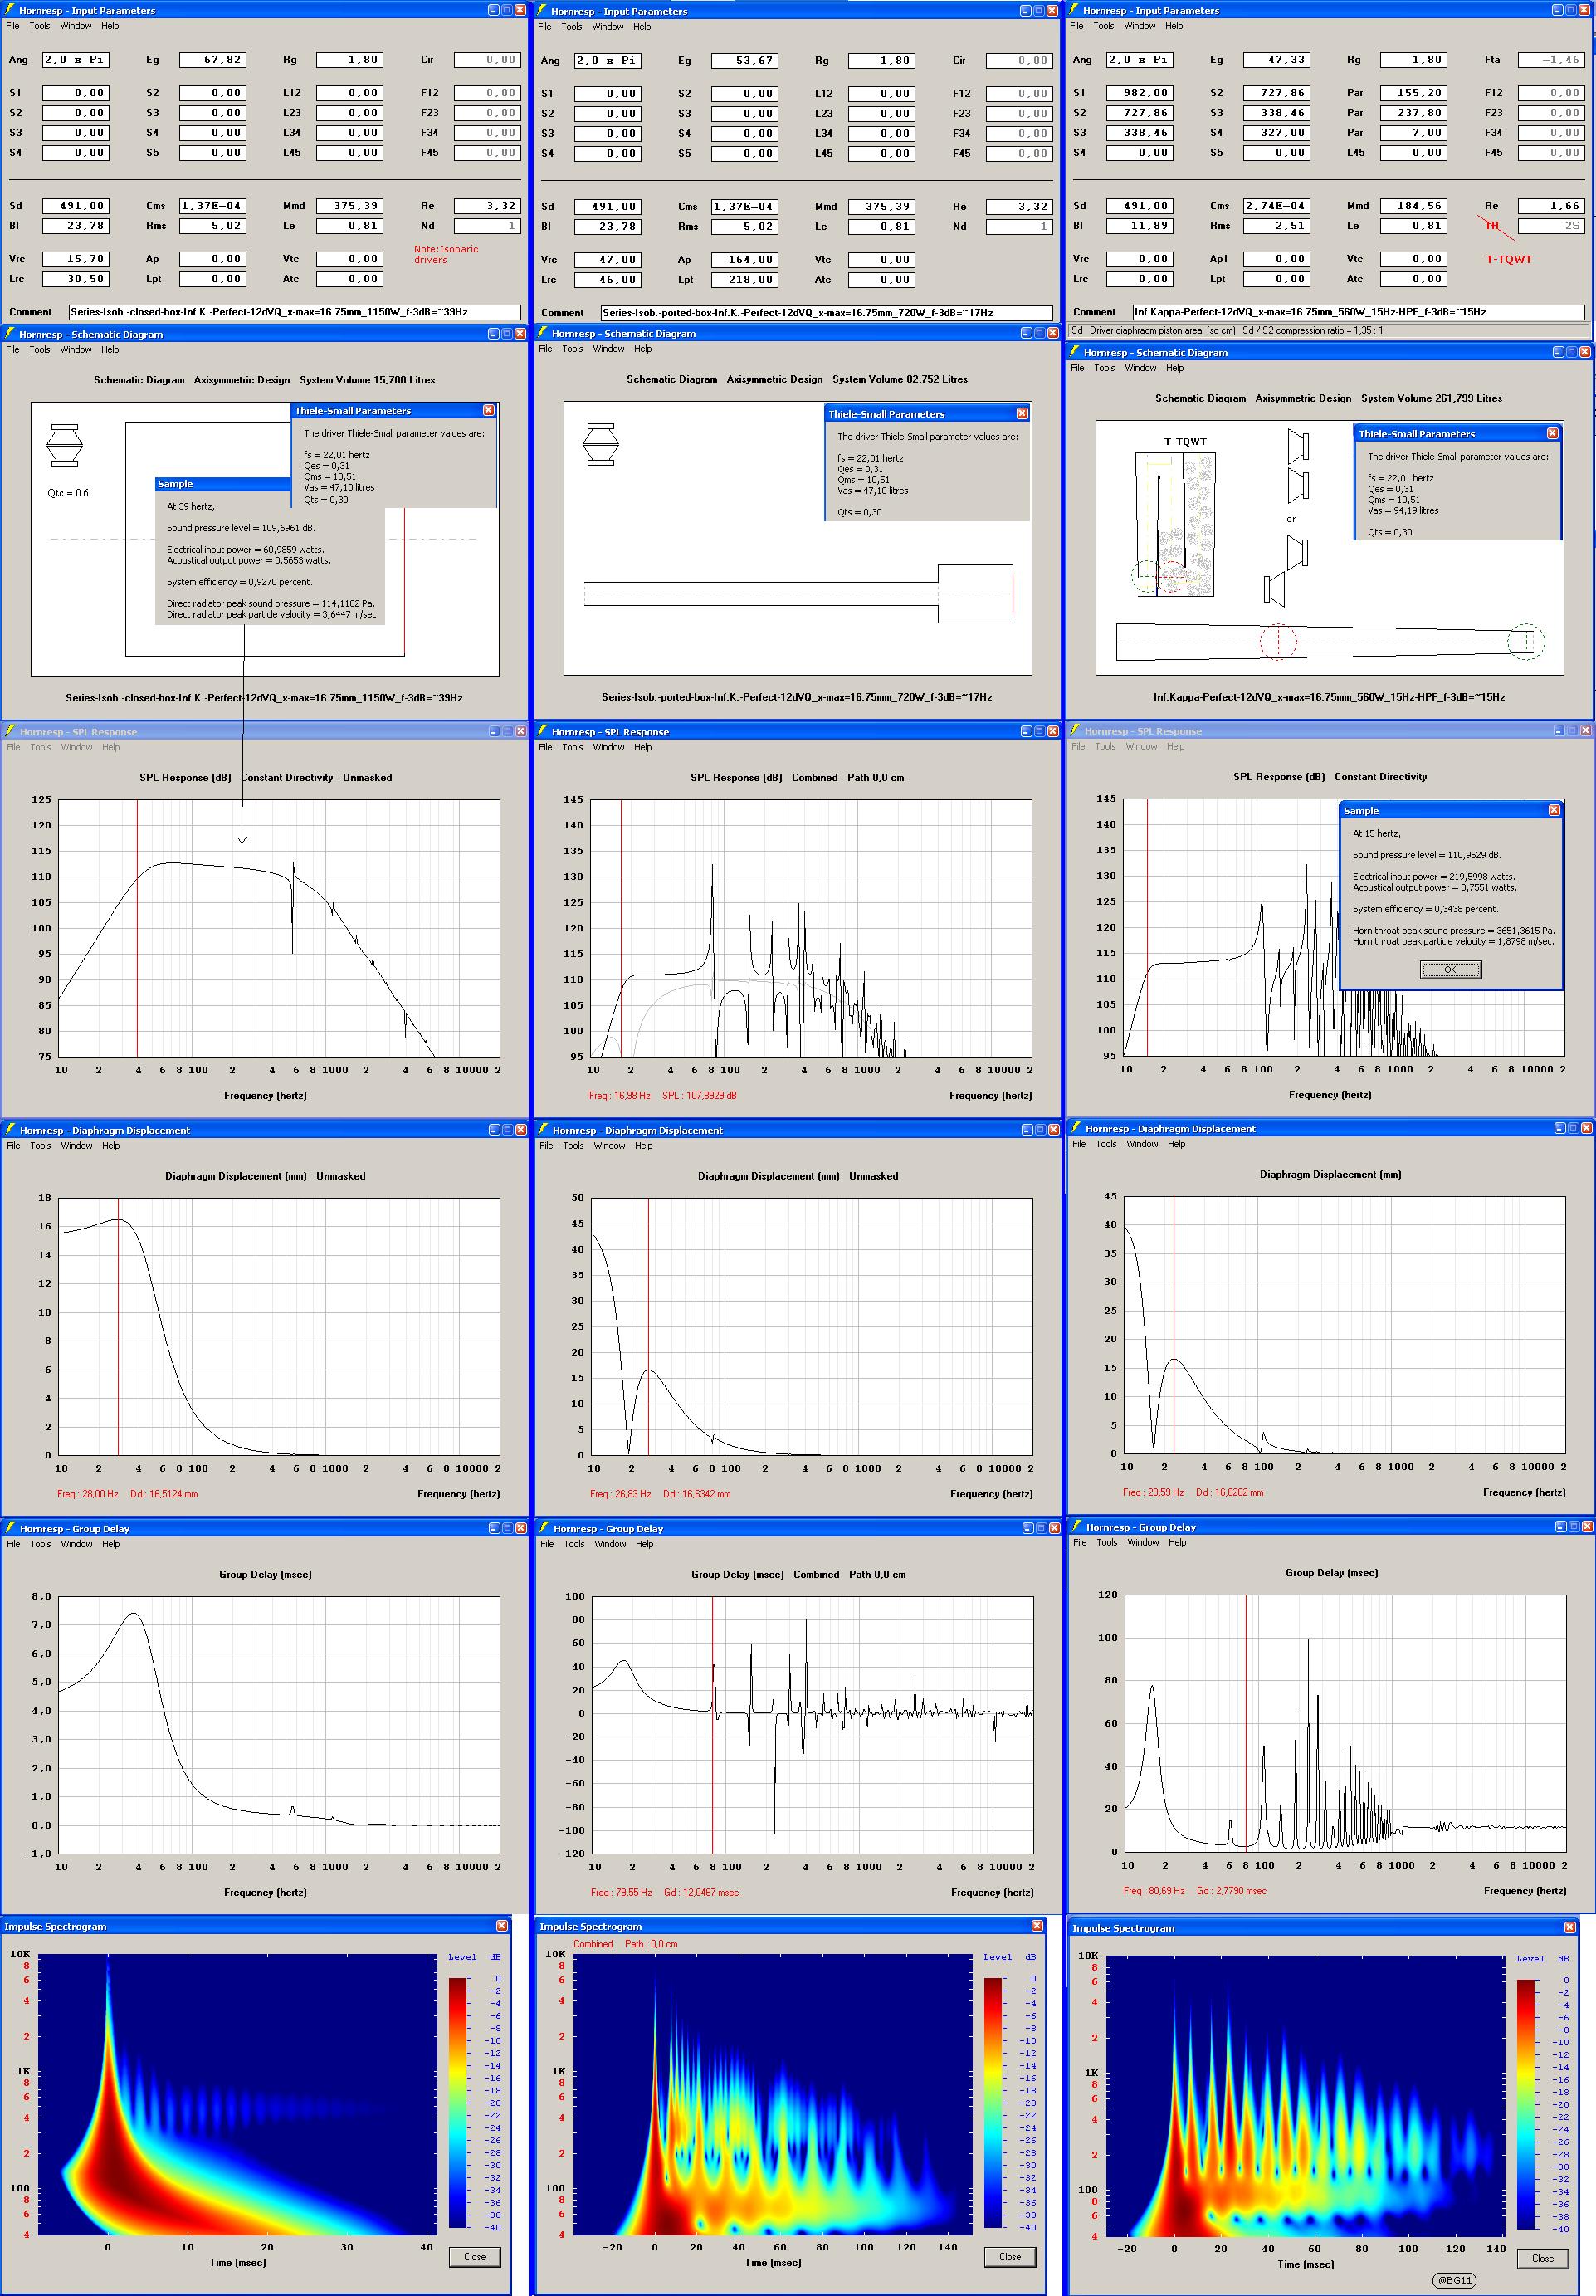Image resolution: width=1596 pixels, height=2296 pixels.
Task: Click the Mmd field containing 184,56
Action: pos(1414,206)
